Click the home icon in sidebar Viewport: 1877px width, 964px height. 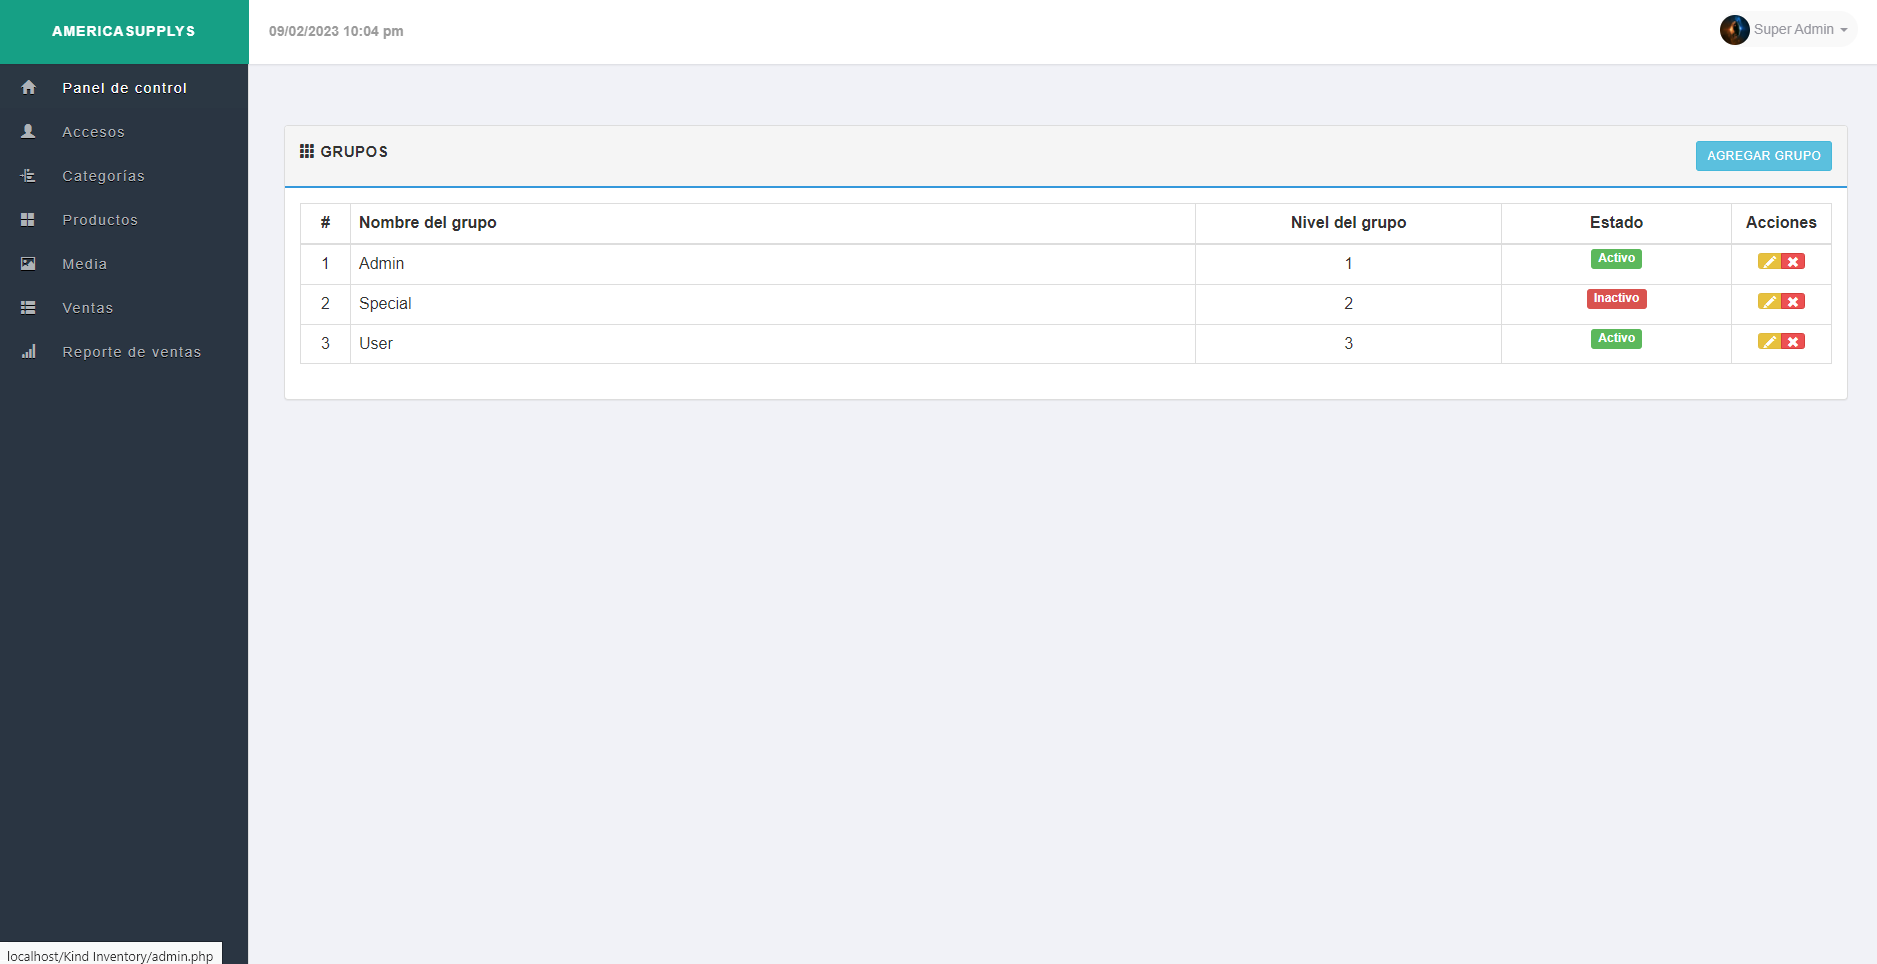28,88
